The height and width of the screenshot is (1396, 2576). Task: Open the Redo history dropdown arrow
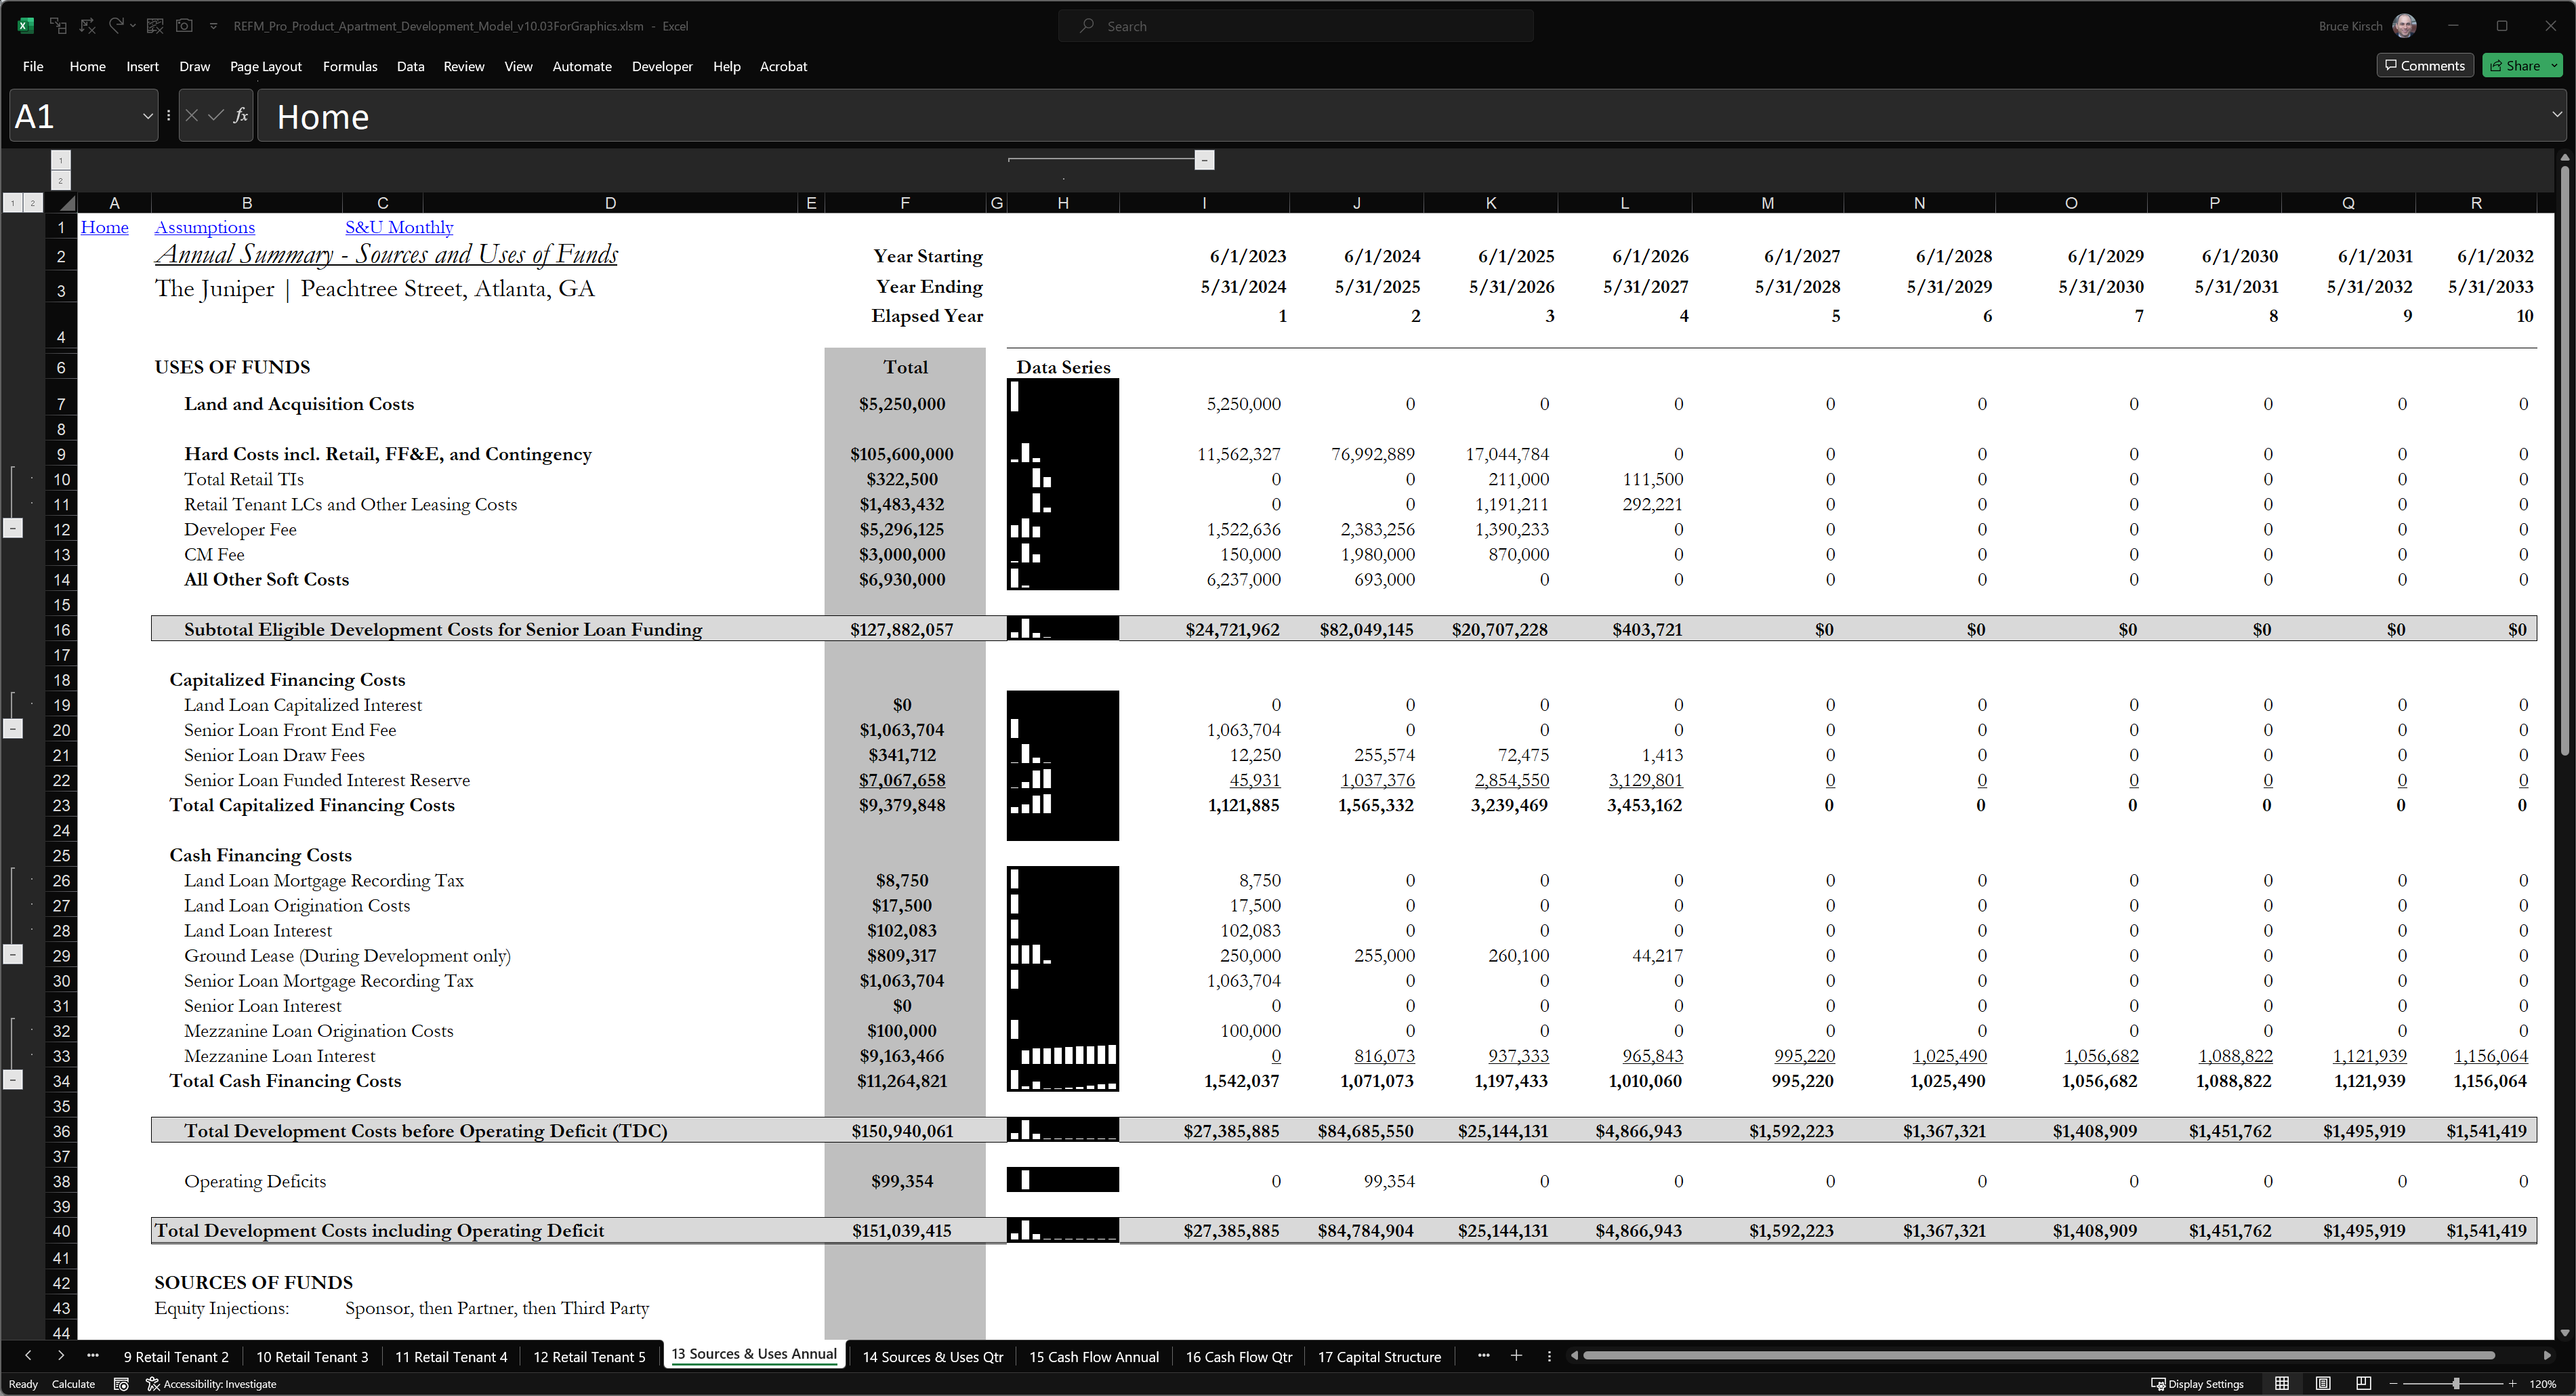pyautogui.click(x=133, y=26)
